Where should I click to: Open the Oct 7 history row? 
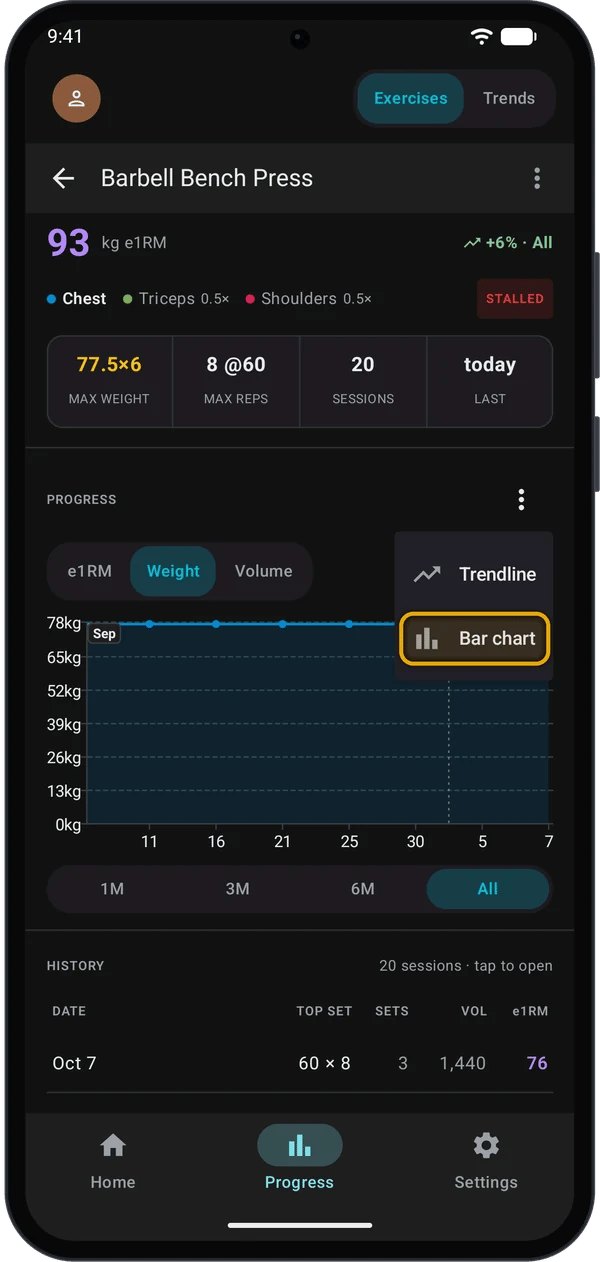tap(300, 1063)
